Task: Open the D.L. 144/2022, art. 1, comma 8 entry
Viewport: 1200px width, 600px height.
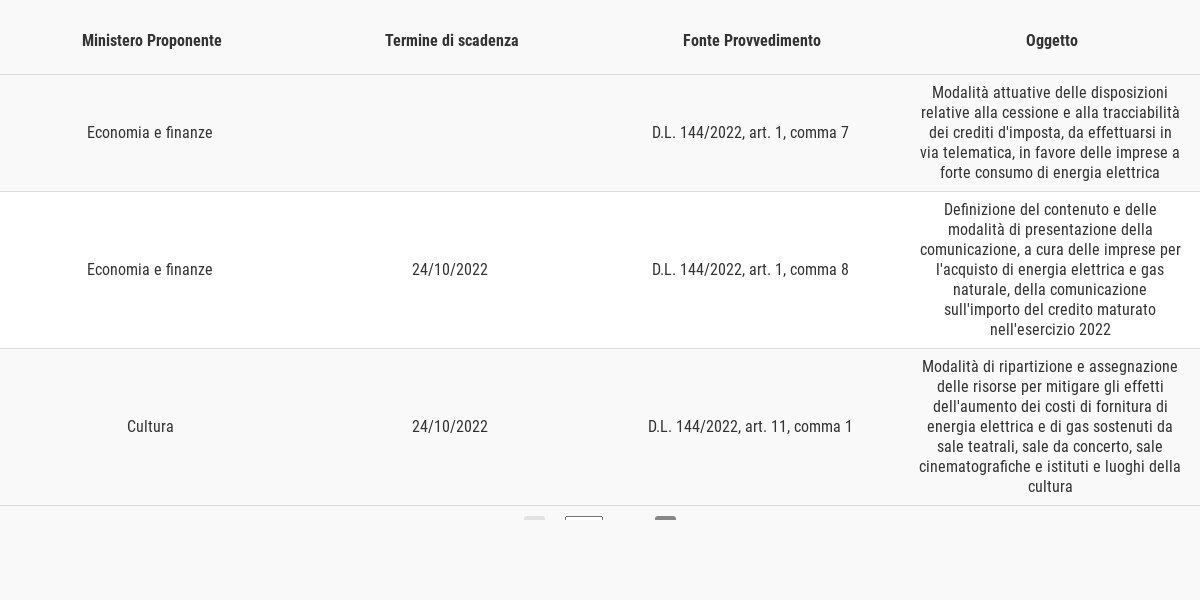Action: 750,270
